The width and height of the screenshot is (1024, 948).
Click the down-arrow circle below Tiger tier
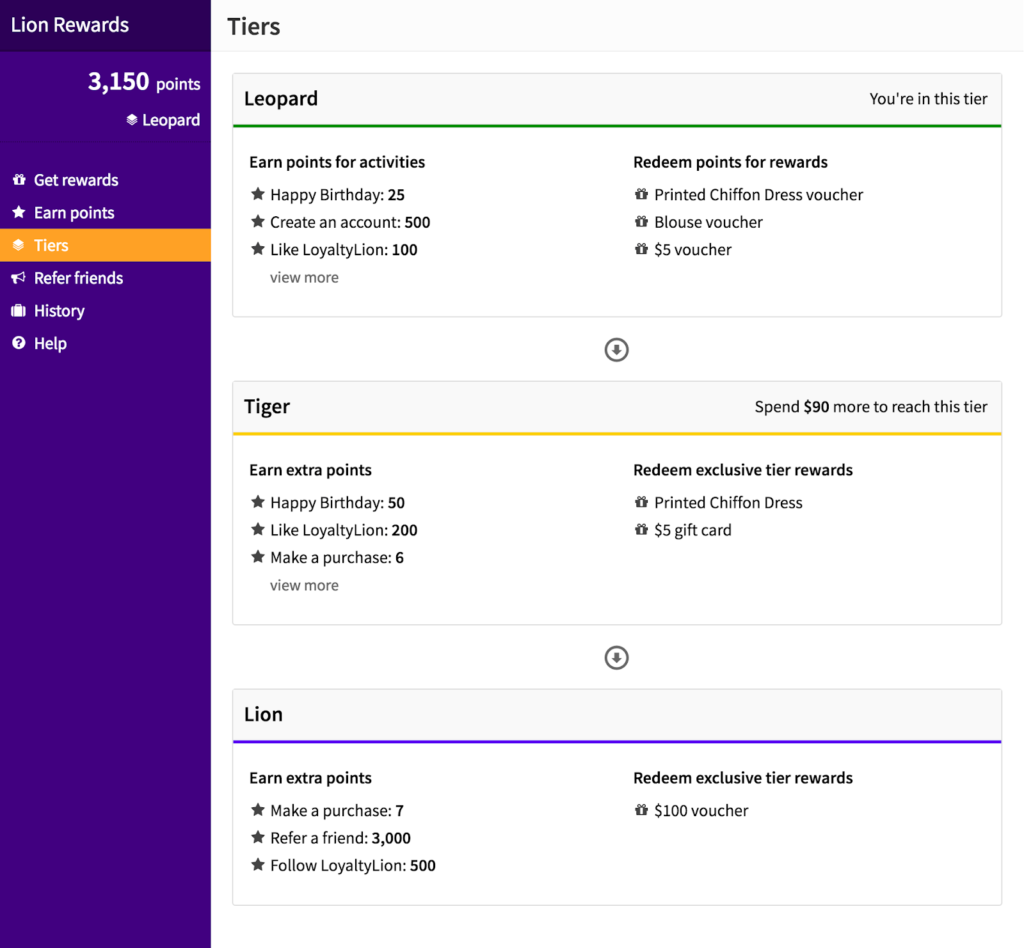616,657
